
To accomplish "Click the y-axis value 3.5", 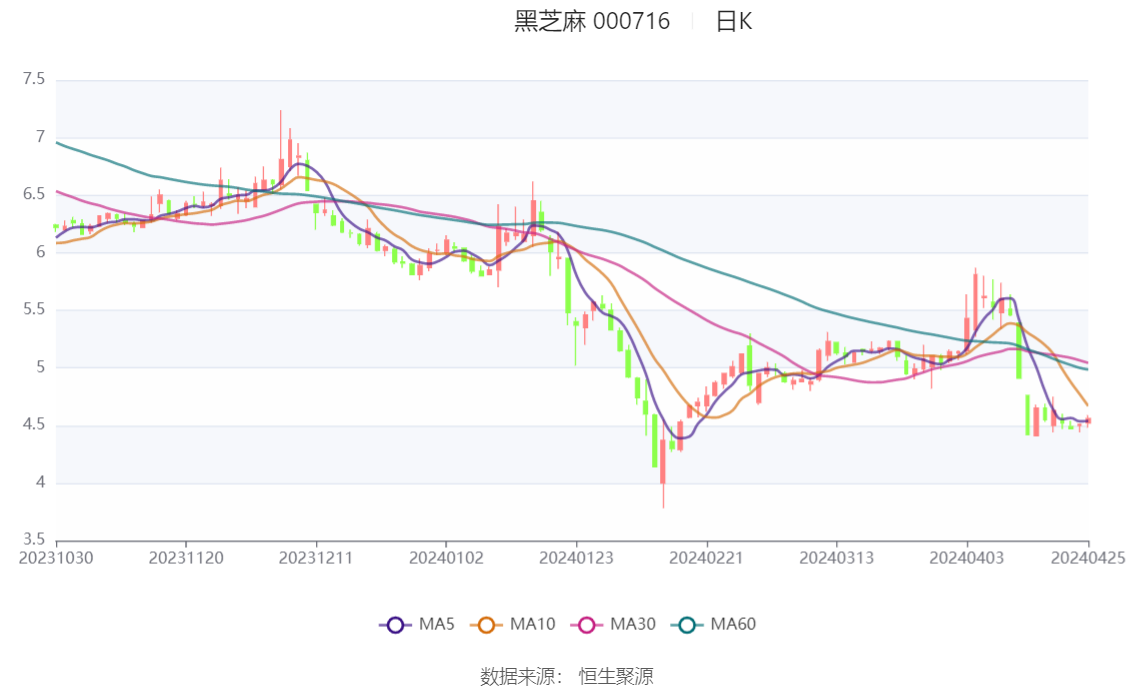I will [x=33, y=539].
